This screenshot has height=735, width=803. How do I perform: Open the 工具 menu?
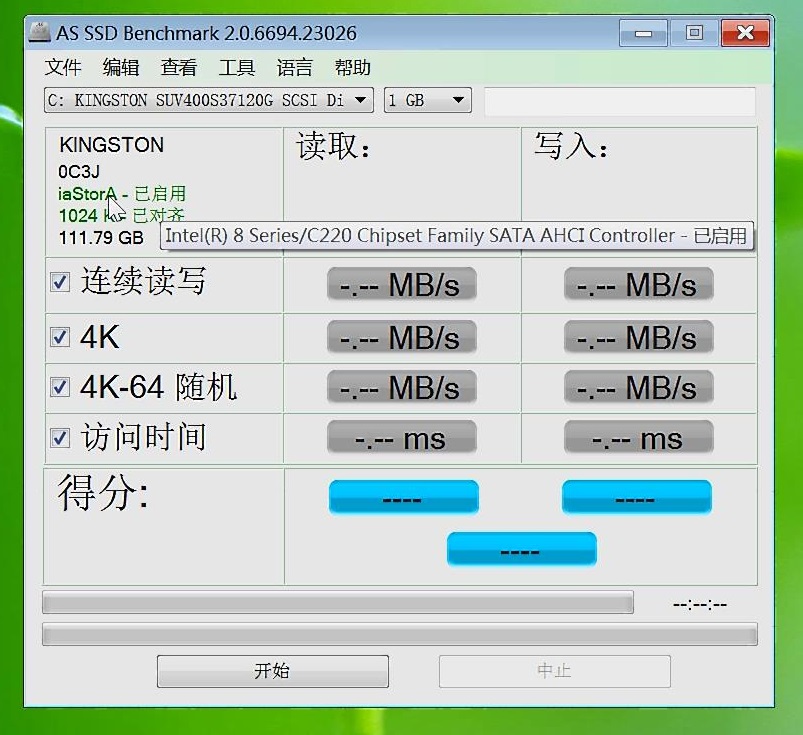coord(235,67)
